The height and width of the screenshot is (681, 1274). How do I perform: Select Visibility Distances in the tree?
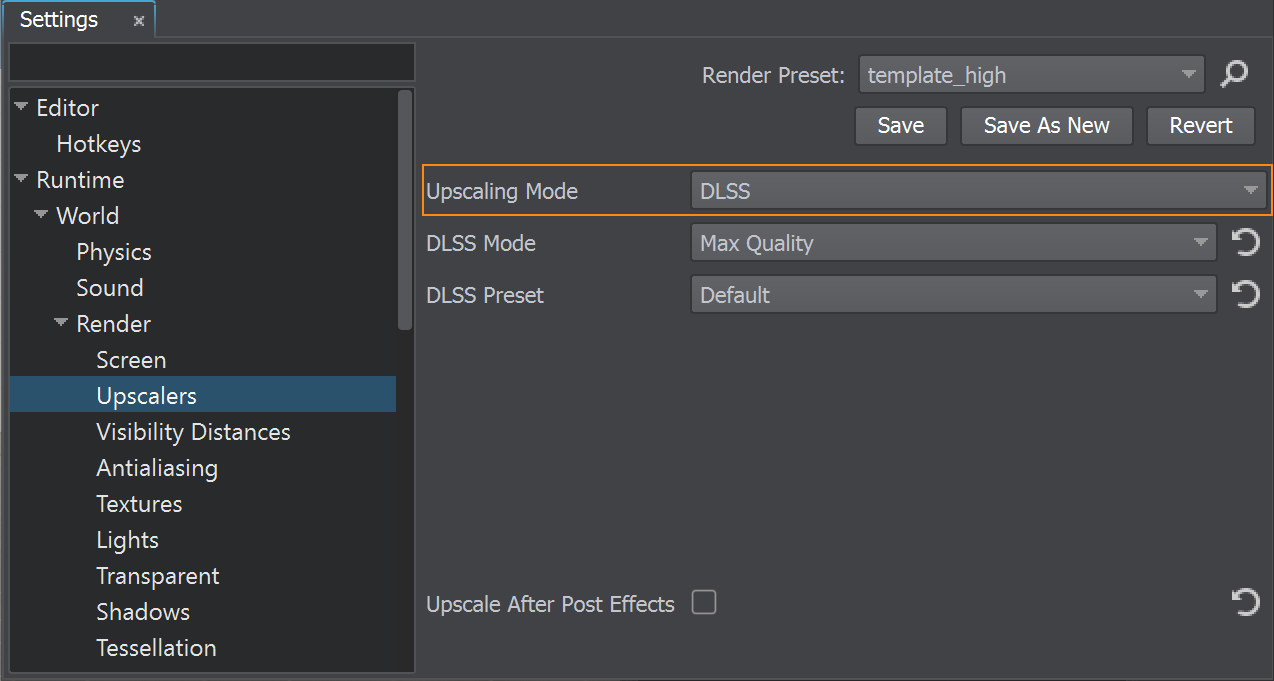click(193, 432)
